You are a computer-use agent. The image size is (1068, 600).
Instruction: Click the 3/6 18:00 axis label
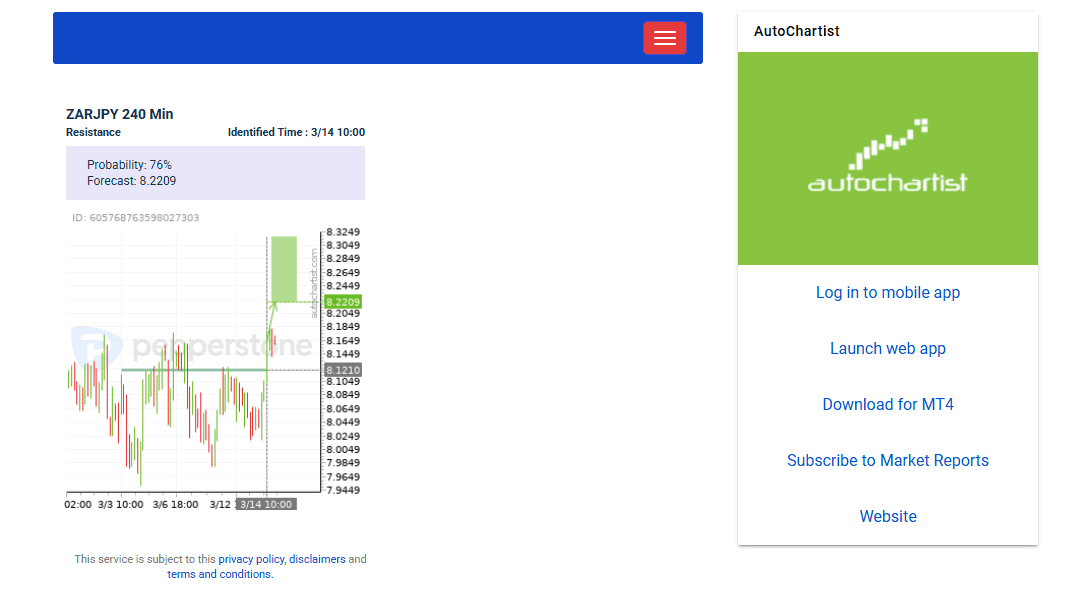click(x=175, y=505)
